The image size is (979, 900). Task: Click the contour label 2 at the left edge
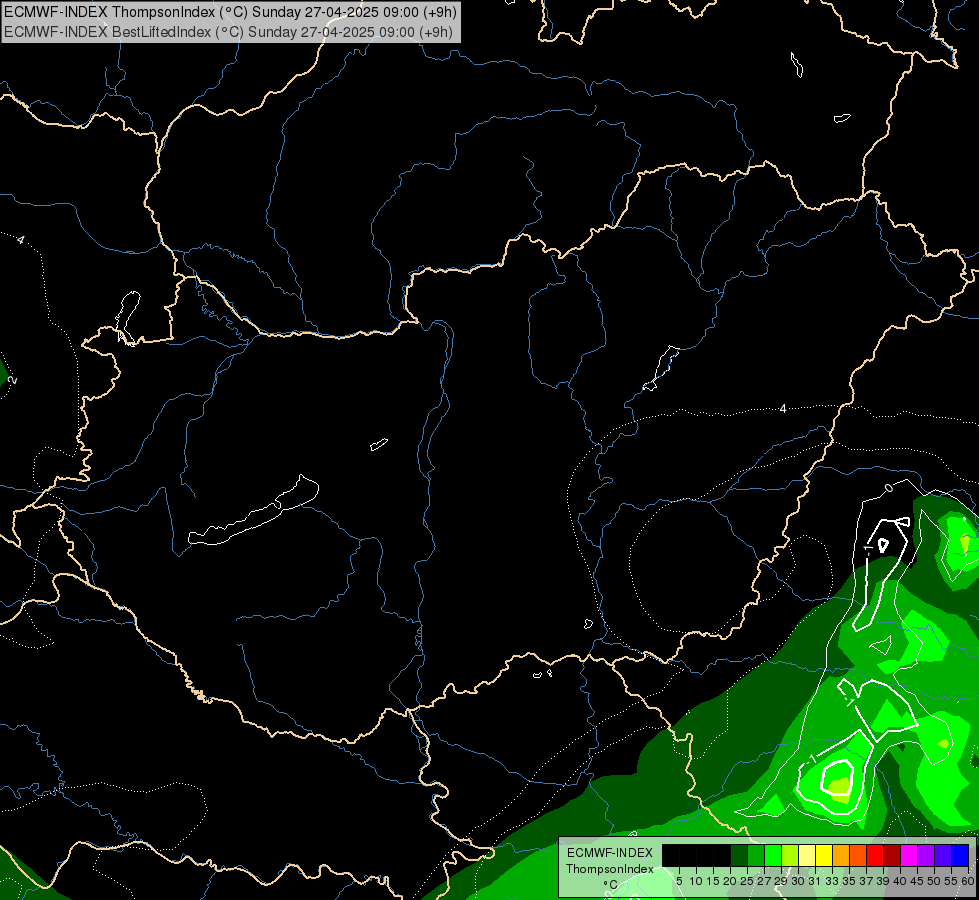click(x=12, y=380)
